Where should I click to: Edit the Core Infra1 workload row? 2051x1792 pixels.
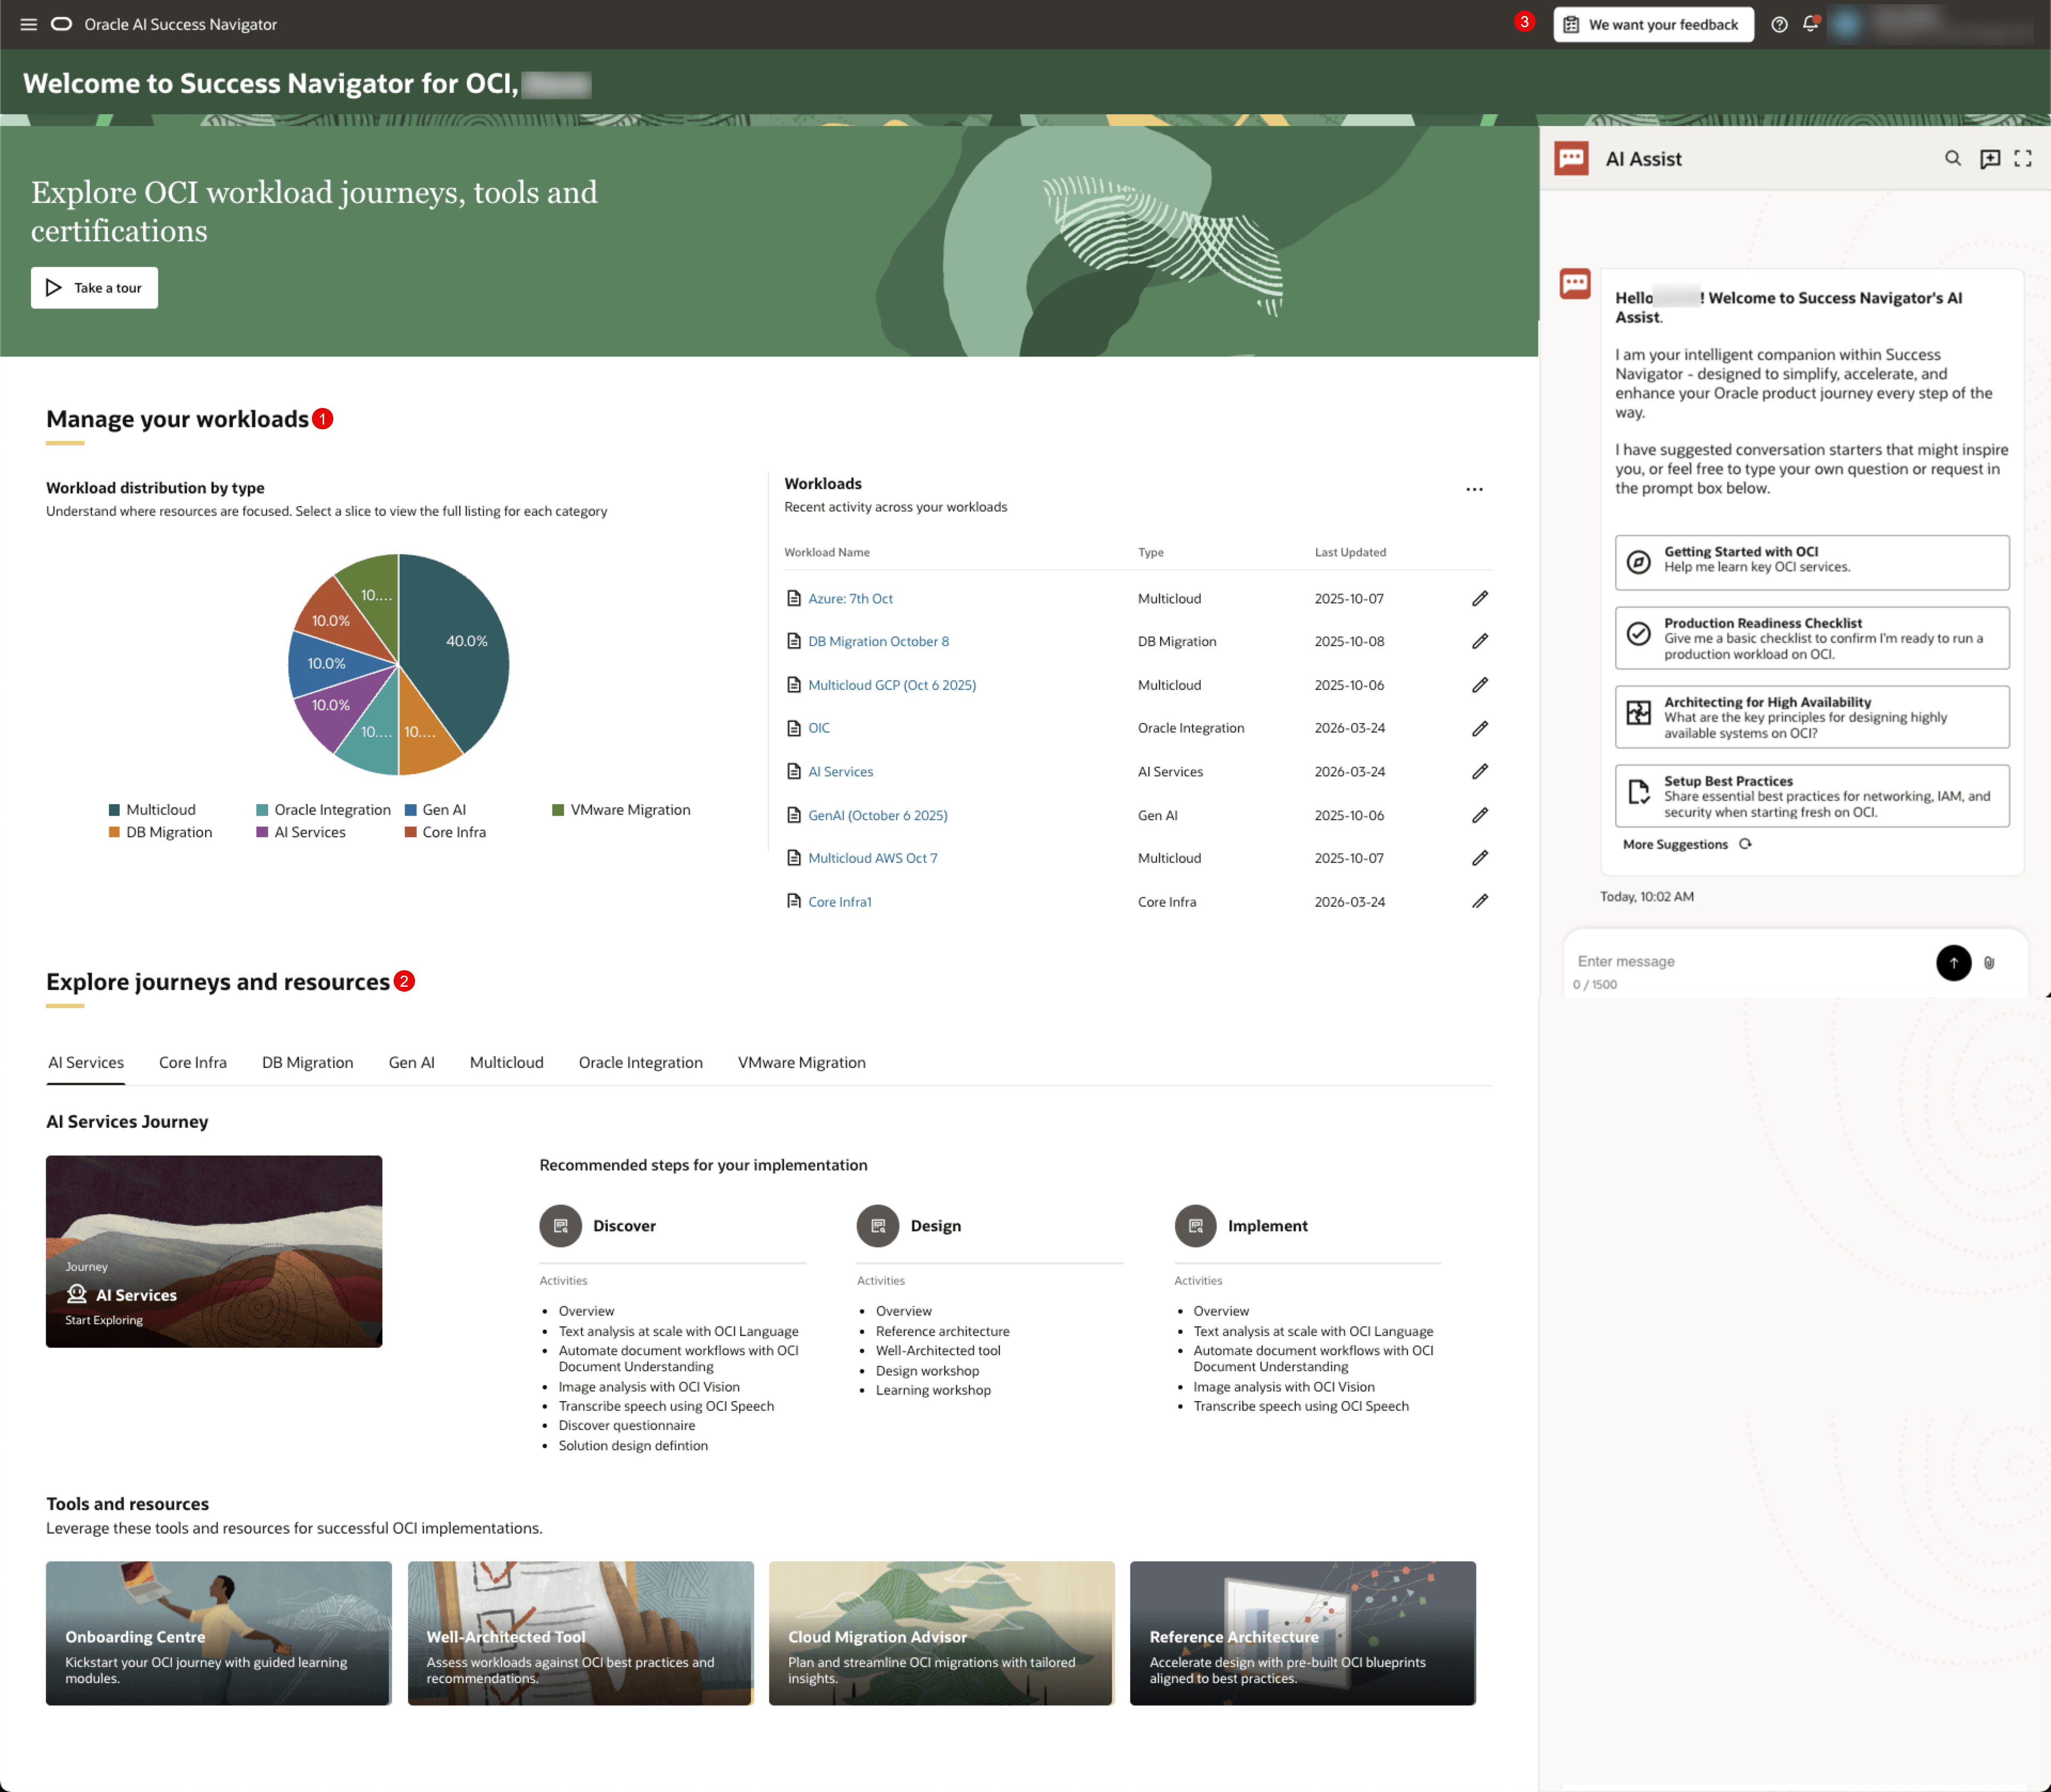click(1480, 901)
